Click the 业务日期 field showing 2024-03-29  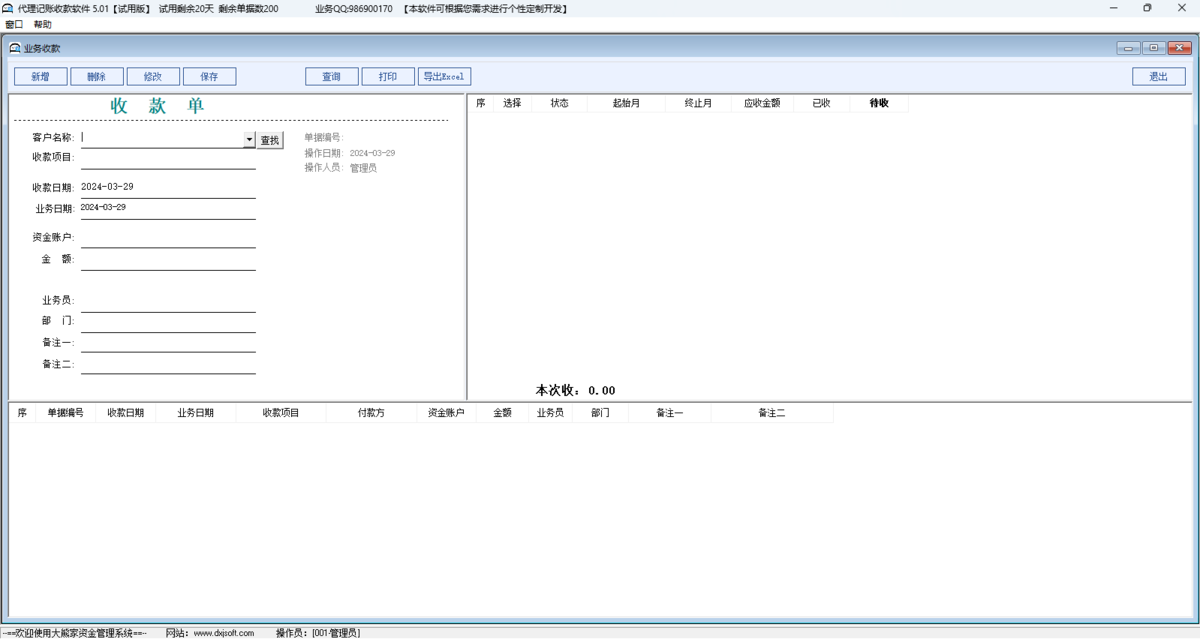pyautogui.click(x=168, y=209)
